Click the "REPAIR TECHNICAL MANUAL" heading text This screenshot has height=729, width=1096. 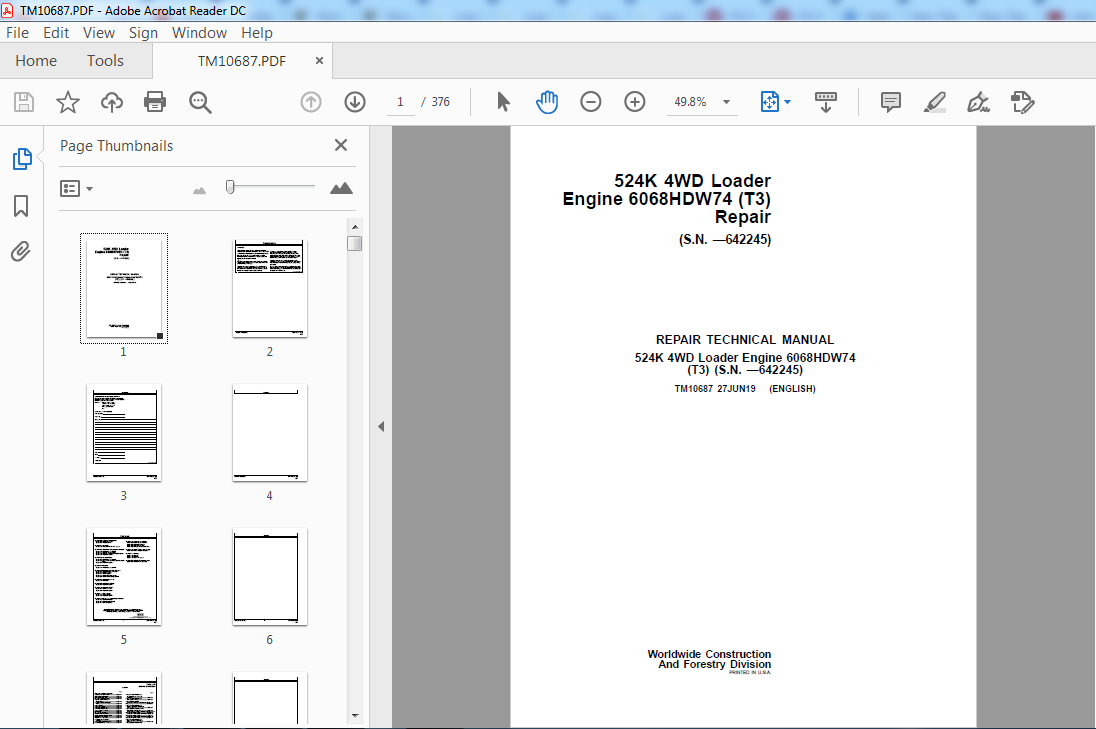pyautogui.click(x=744, y=340)
